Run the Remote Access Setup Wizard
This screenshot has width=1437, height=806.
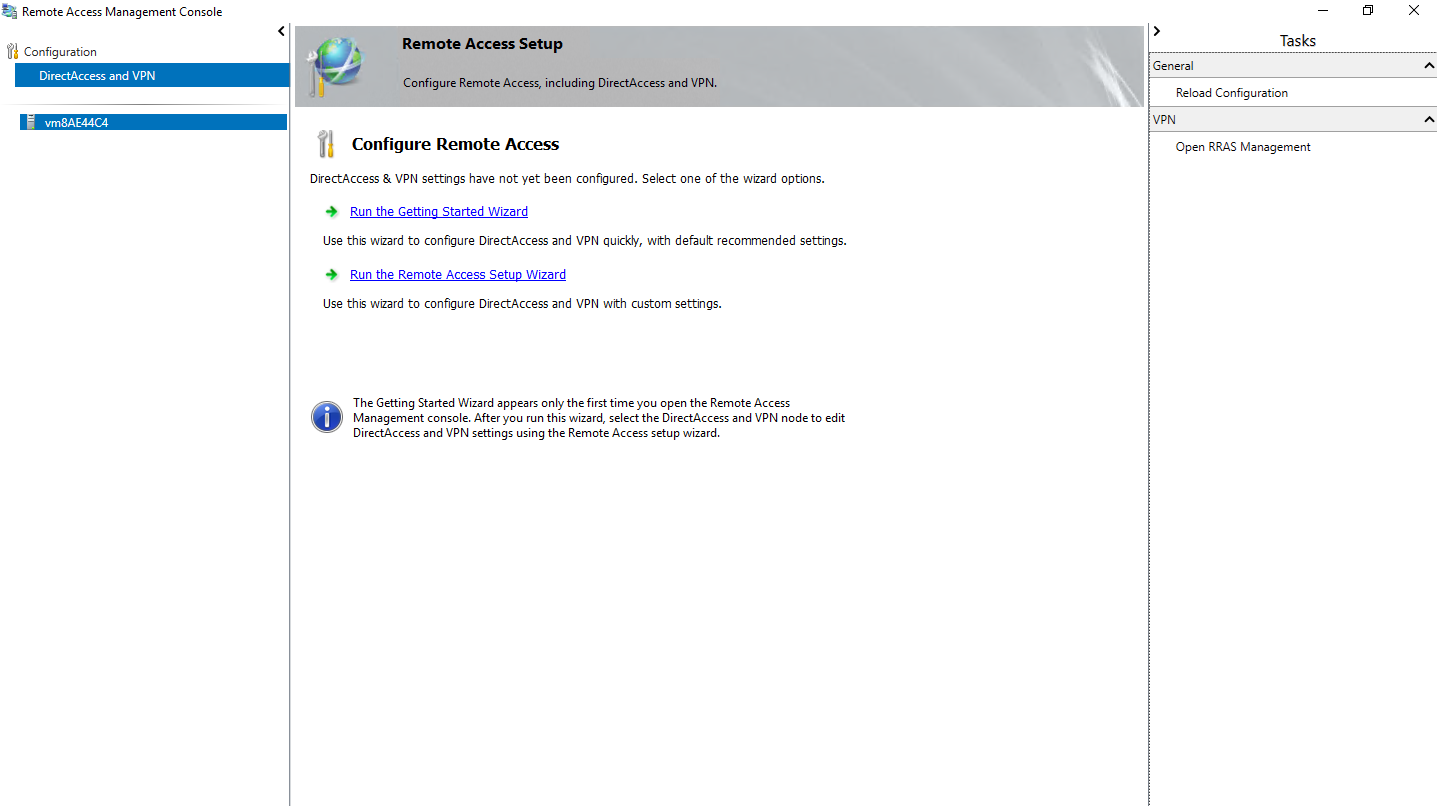457,274
